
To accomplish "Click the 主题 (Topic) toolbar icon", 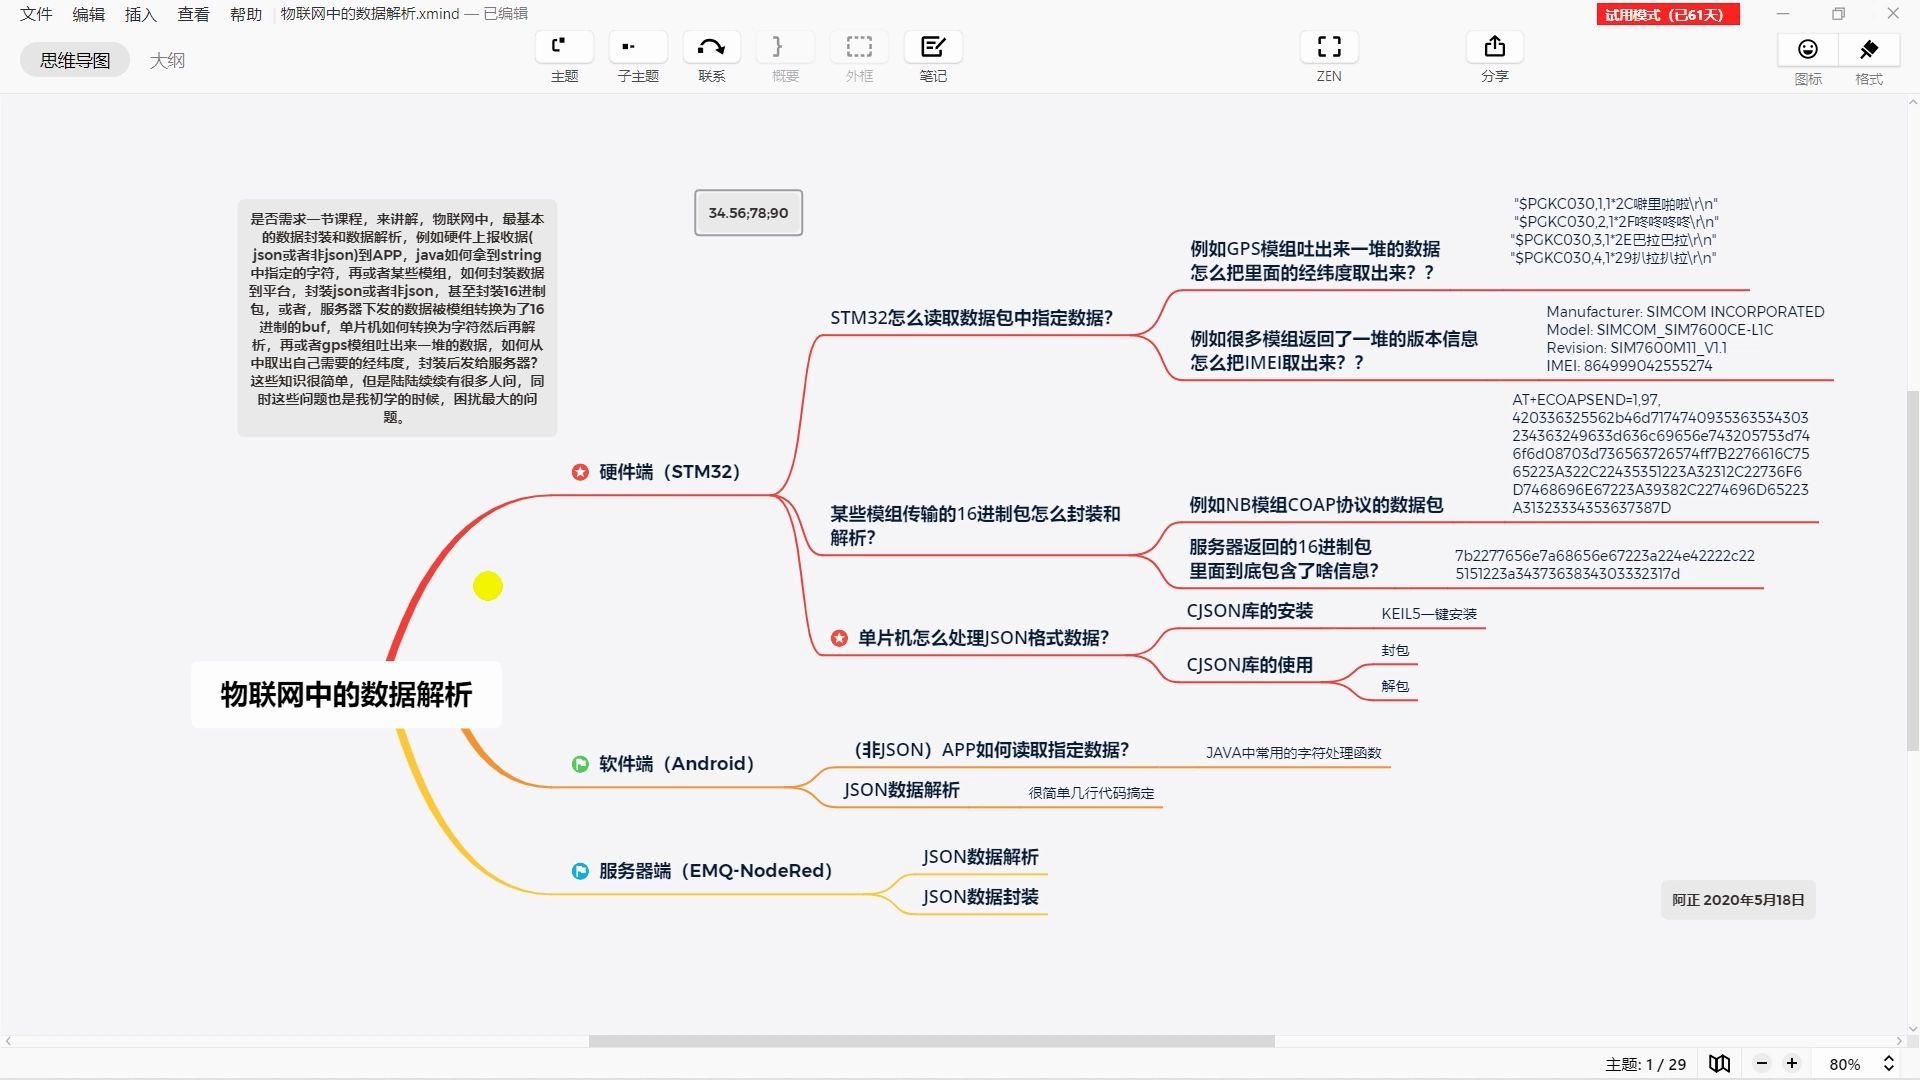I will tap(564, 47).
